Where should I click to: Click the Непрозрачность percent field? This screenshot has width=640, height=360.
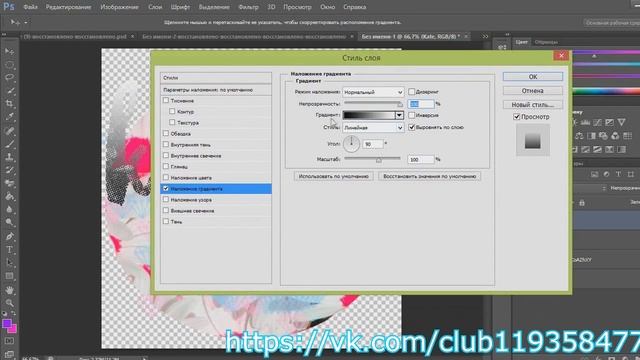421,104
